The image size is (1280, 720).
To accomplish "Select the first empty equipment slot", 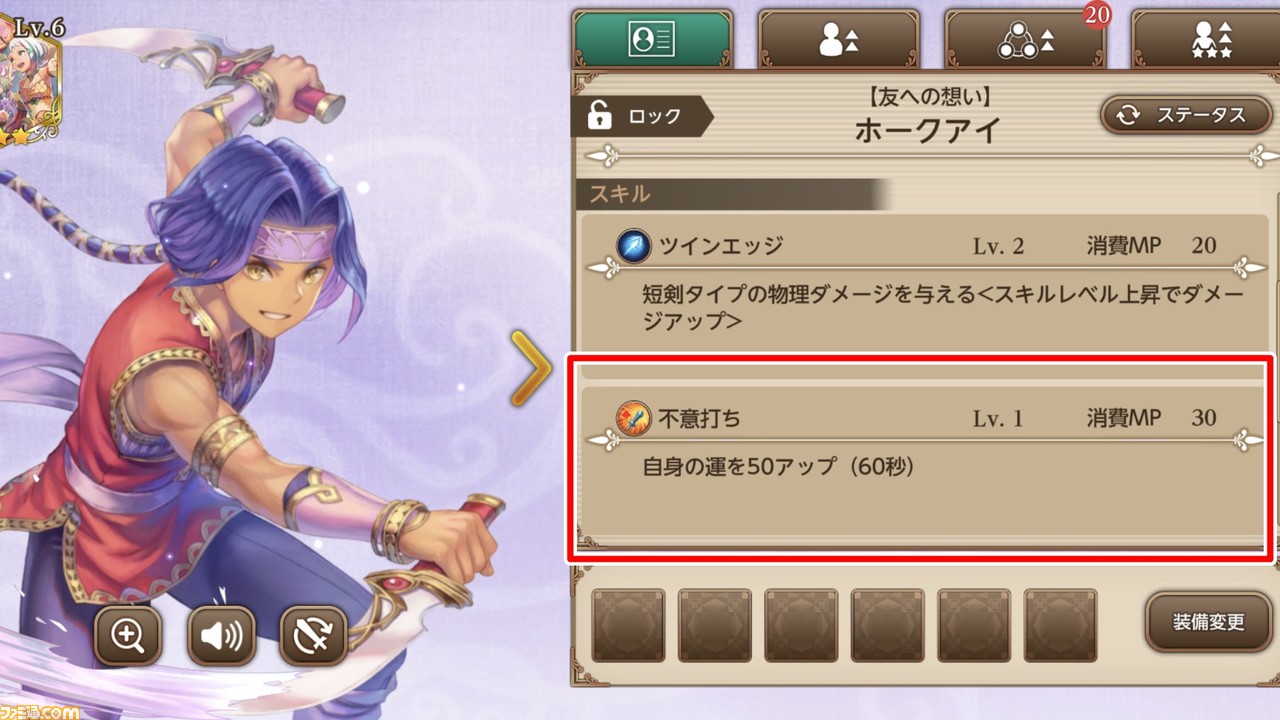I will [x=628, y=625].
